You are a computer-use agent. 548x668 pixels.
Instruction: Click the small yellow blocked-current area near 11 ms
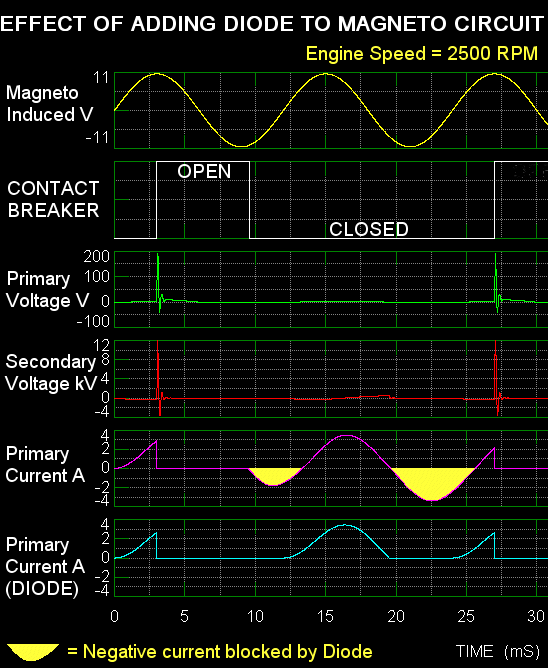274,476
